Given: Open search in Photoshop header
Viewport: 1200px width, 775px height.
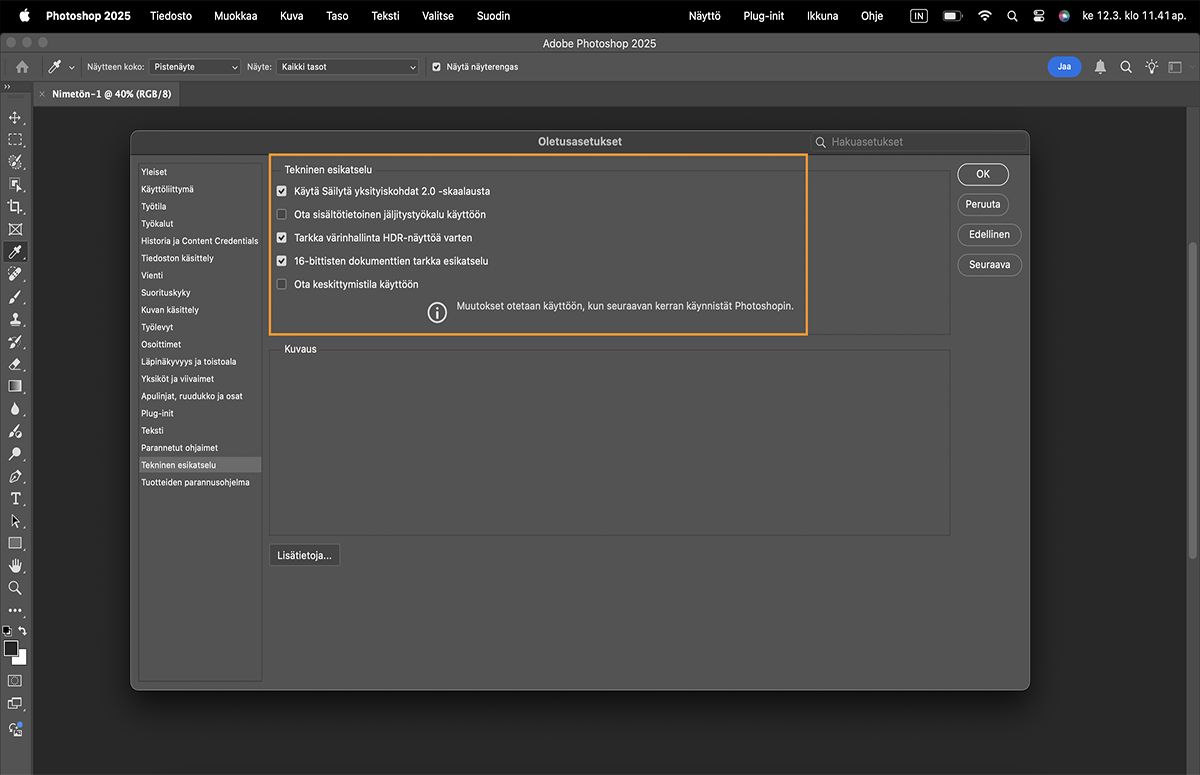Looking at the screenshot, I should tap(1126, 67).
